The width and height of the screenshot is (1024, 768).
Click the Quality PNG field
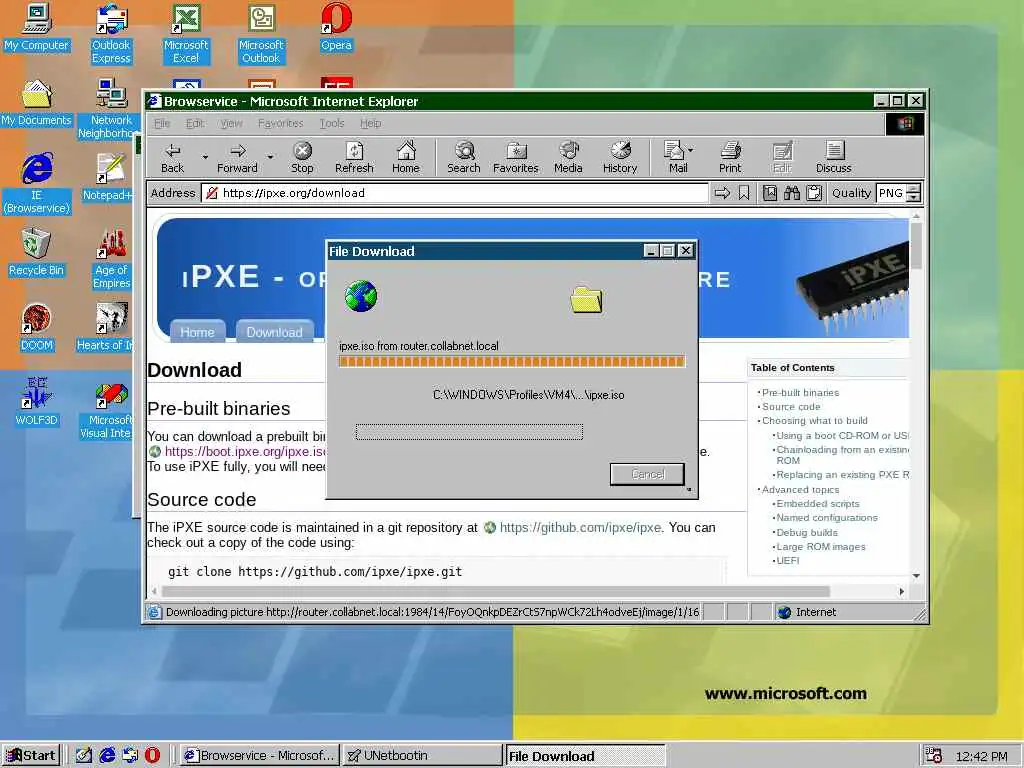click(x=891, y=193)
